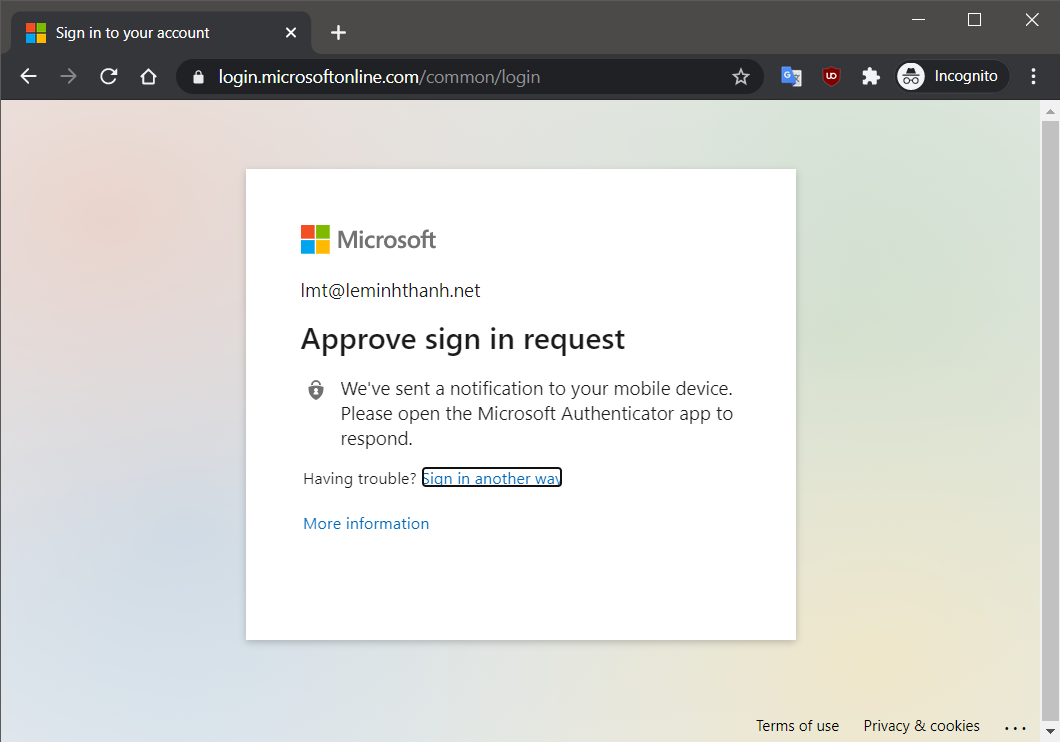The width and height of the screenshot is (1060, 742).
Task: Click the scrollbar up arrow
Action: coord(1050,111)
